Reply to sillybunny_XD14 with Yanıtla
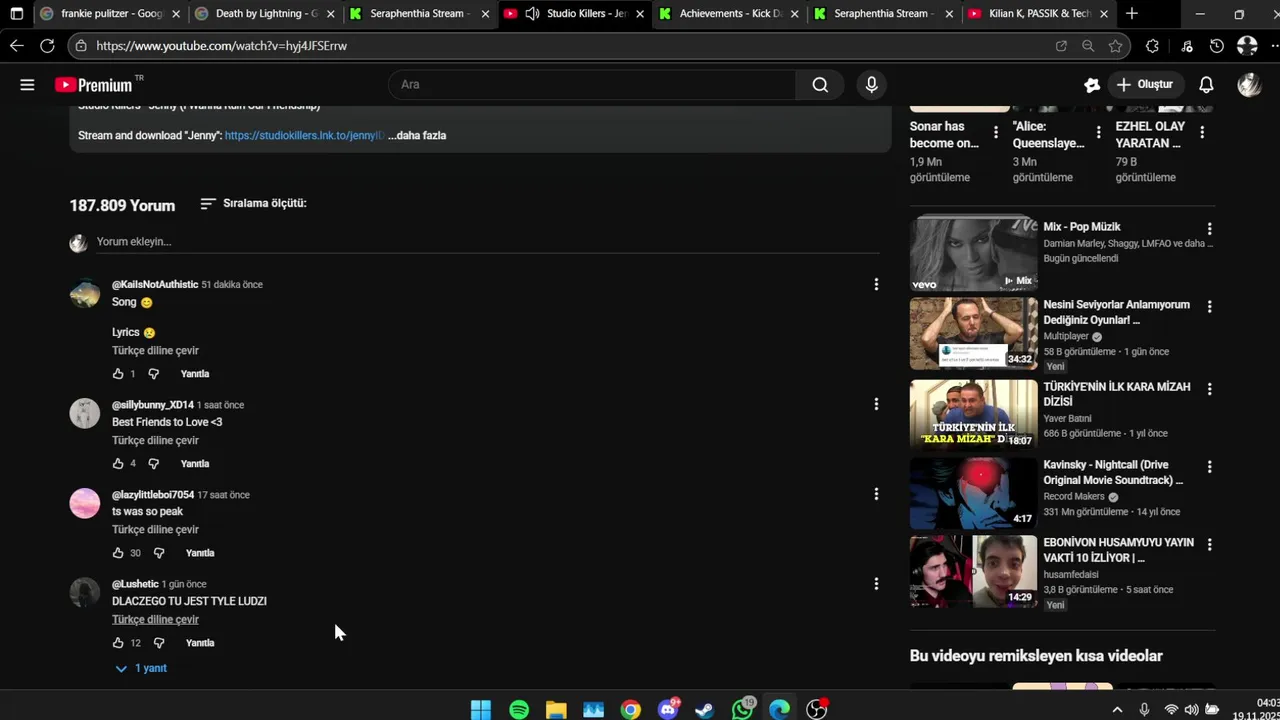The height and width of the screenshot is (720, 1280). point(195,464)
